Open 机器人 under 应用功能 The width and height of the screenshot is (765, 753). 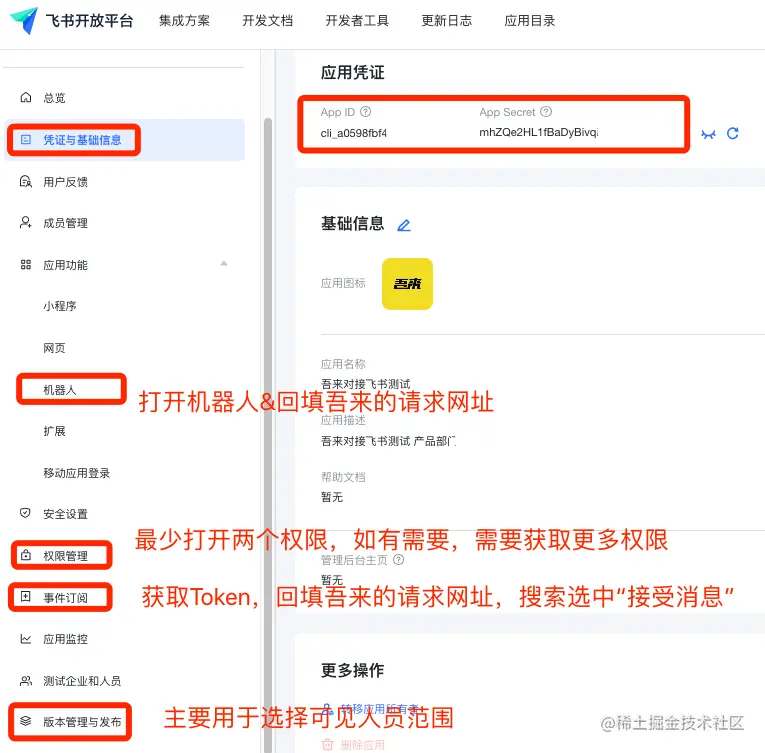point(60,390)
